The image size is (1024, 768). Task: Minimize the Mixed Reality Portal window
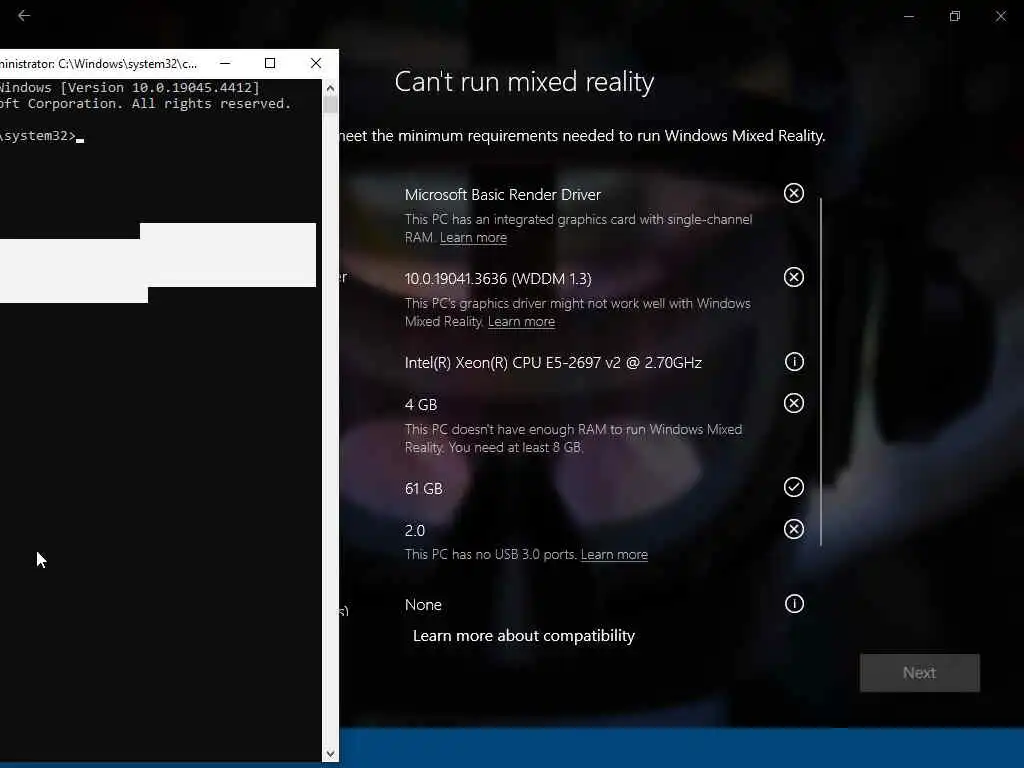click(908, 16)
